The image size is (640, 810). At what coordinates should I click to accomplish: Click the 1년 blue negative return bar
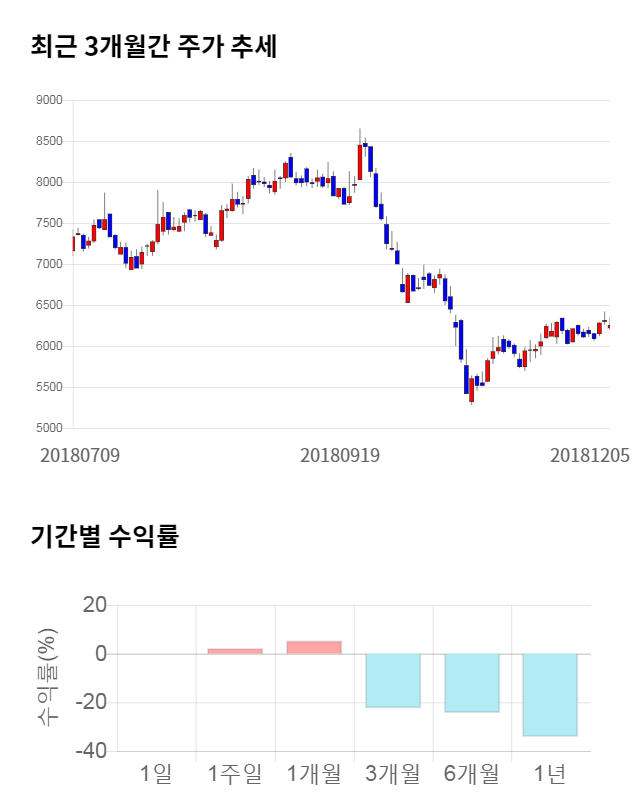550,694
